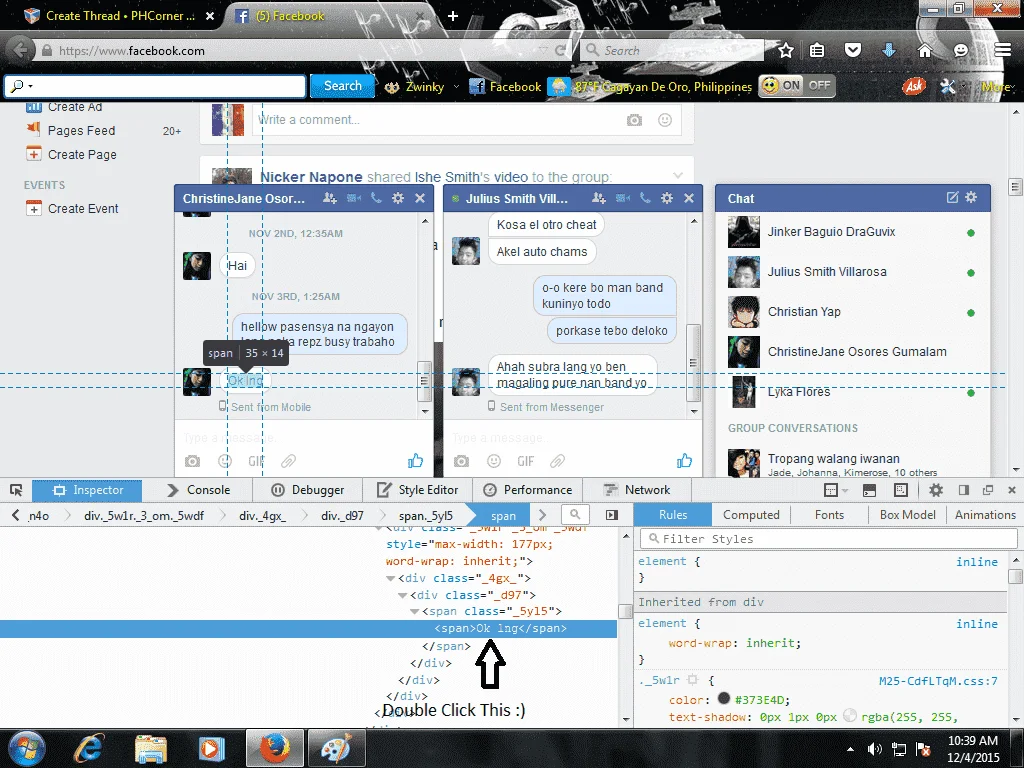
Task: Open the emoji picker in the Julius Smith chat
Action: tap(494, 461)
